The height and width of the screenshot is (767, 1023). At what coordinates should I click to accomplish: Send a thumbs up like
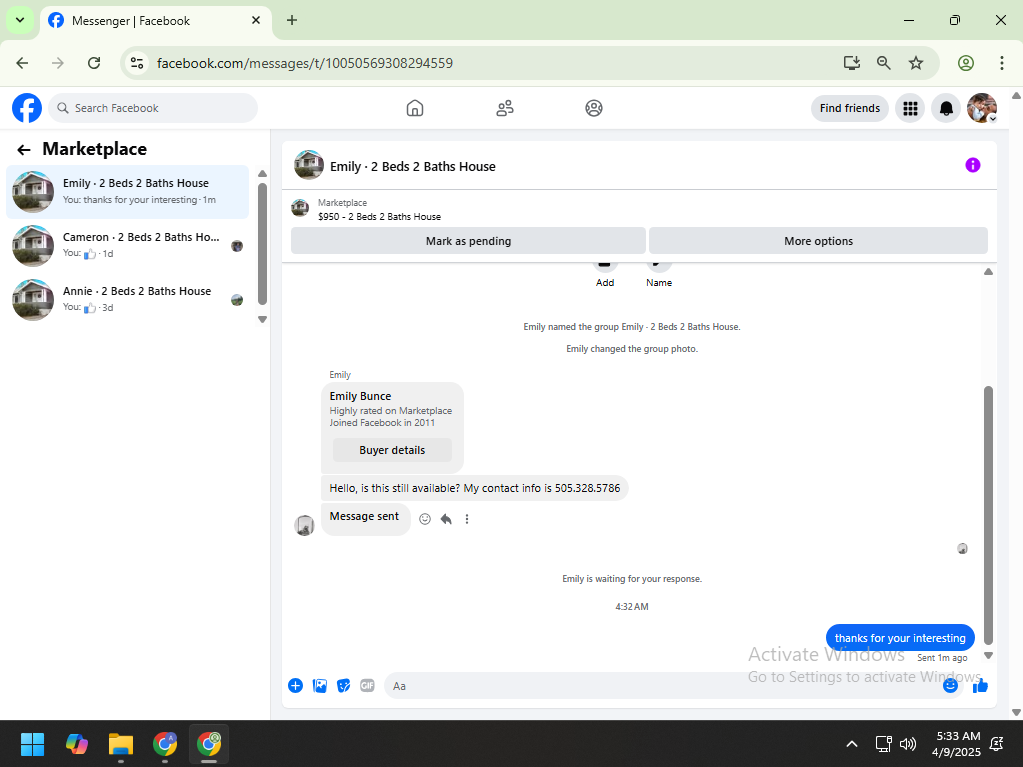coord(980,685)
